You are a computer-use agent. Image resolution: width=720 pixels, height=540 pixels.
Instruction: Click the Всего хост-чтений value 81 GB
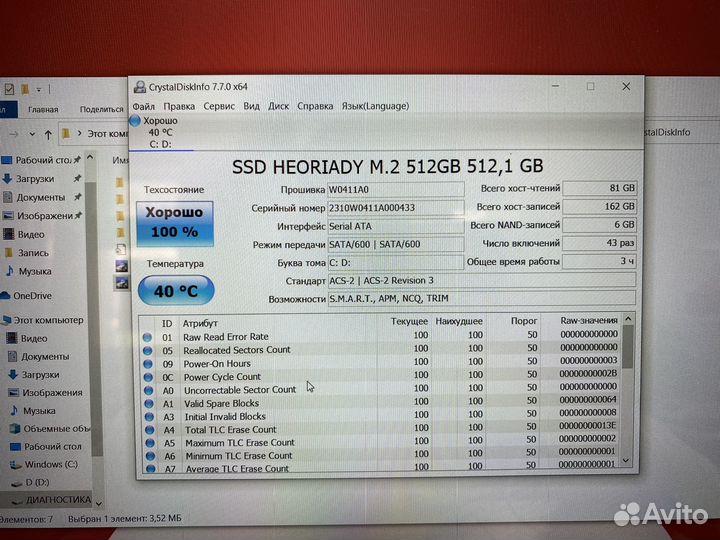tap(600, 188)
